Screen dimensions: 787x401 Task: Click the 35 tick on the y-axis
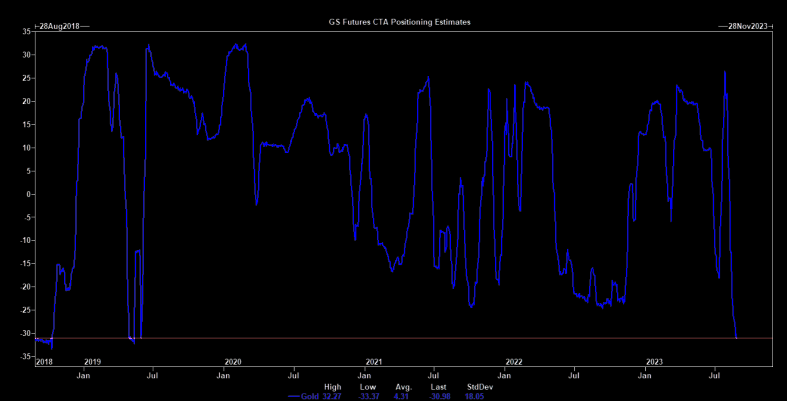point(27,32)
